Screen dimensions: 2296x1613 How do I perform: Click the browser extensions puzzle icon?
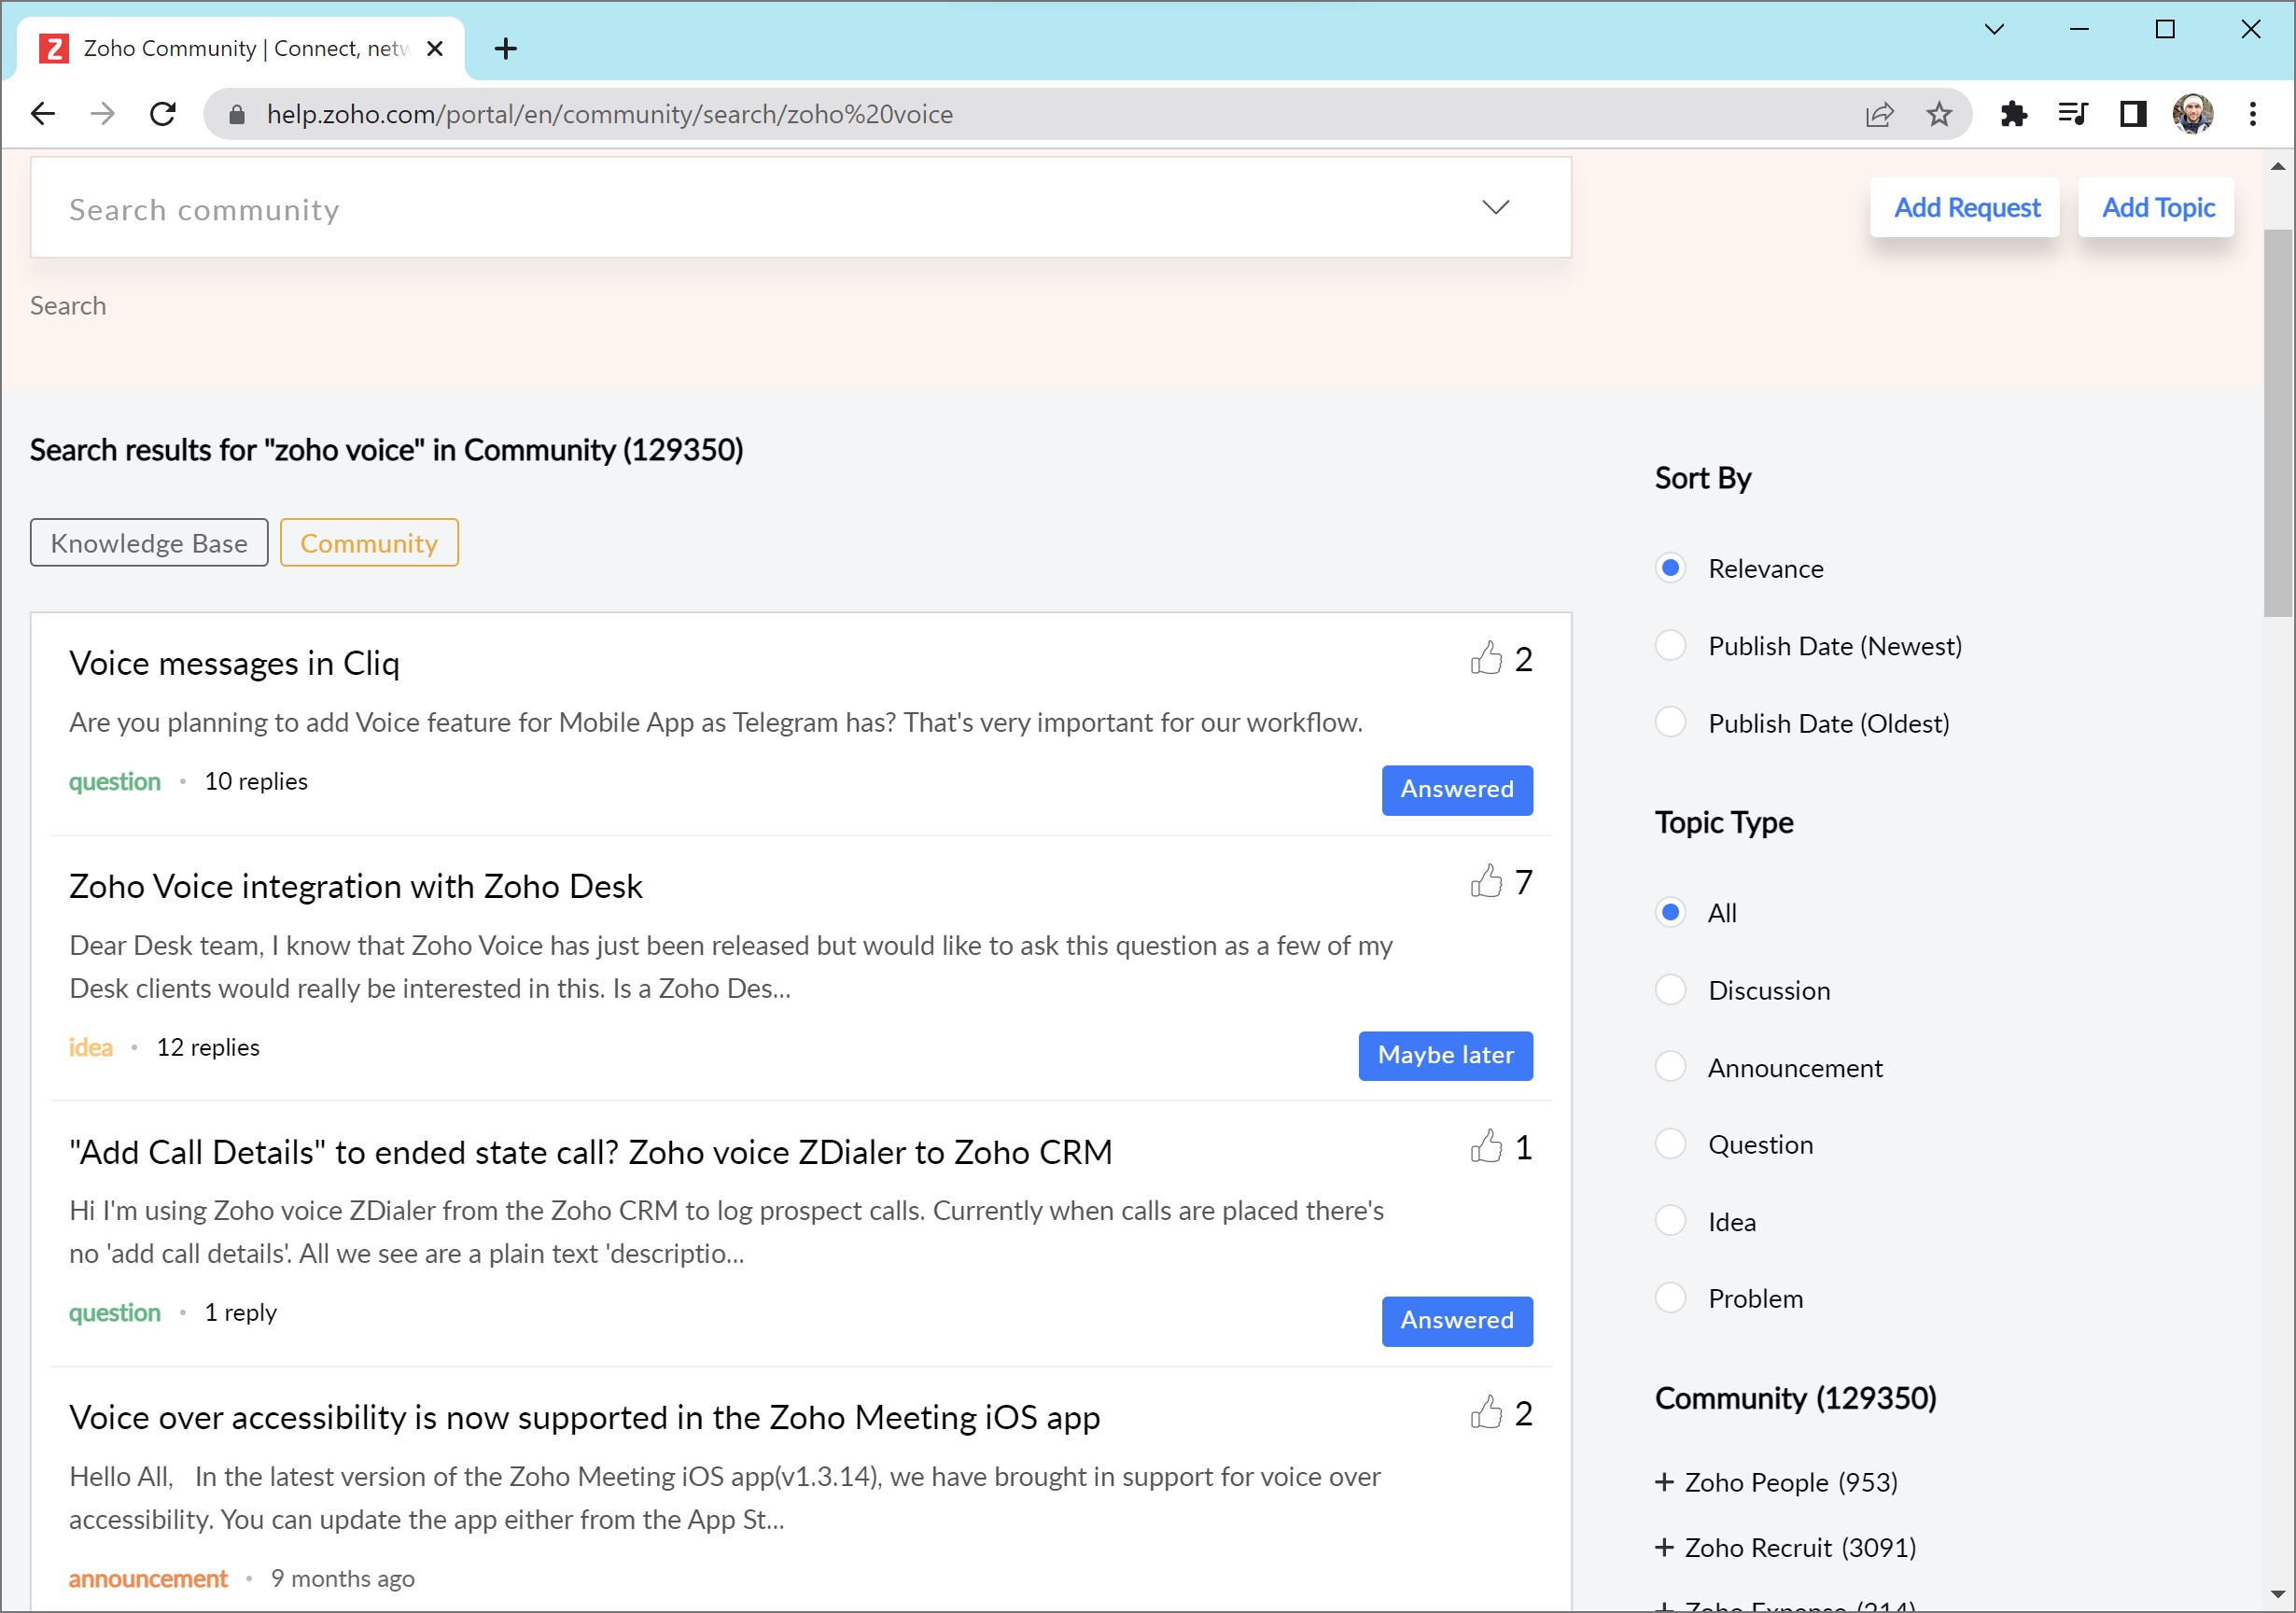[2015, 115]
